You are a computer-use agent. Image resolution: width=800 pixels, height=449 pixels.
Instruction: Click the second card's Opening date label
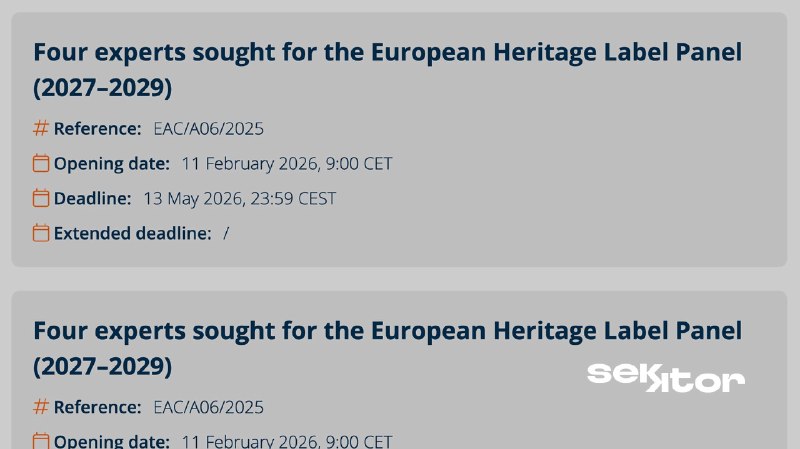[112, 441]
